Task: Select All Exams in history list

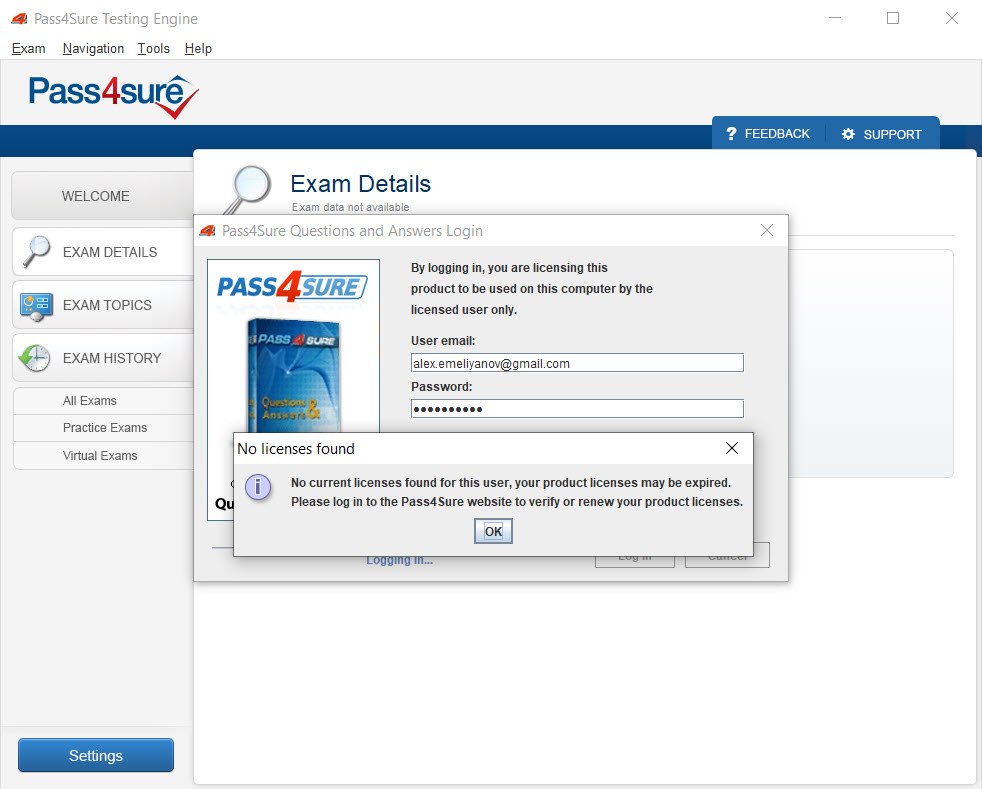Action: [103, 401]
